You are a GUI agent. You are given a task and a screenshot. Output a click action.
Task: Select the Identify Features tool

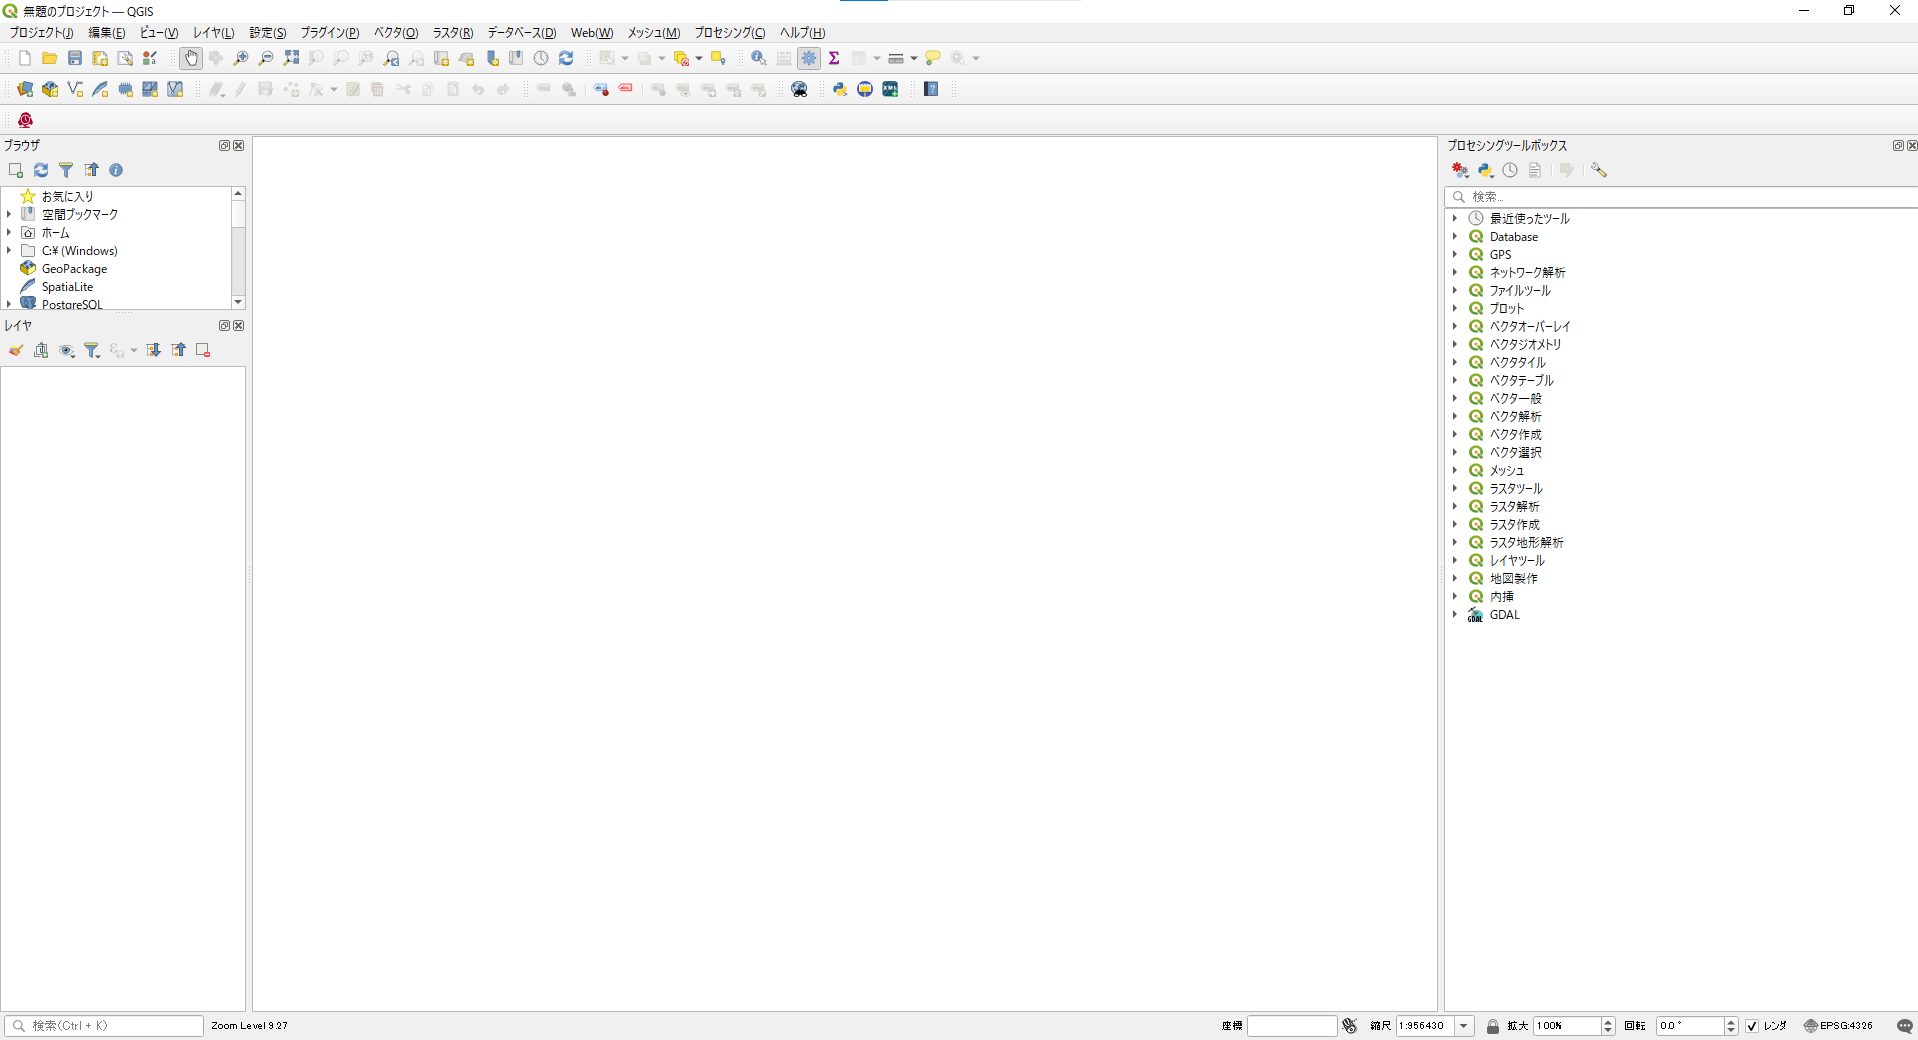759,59
